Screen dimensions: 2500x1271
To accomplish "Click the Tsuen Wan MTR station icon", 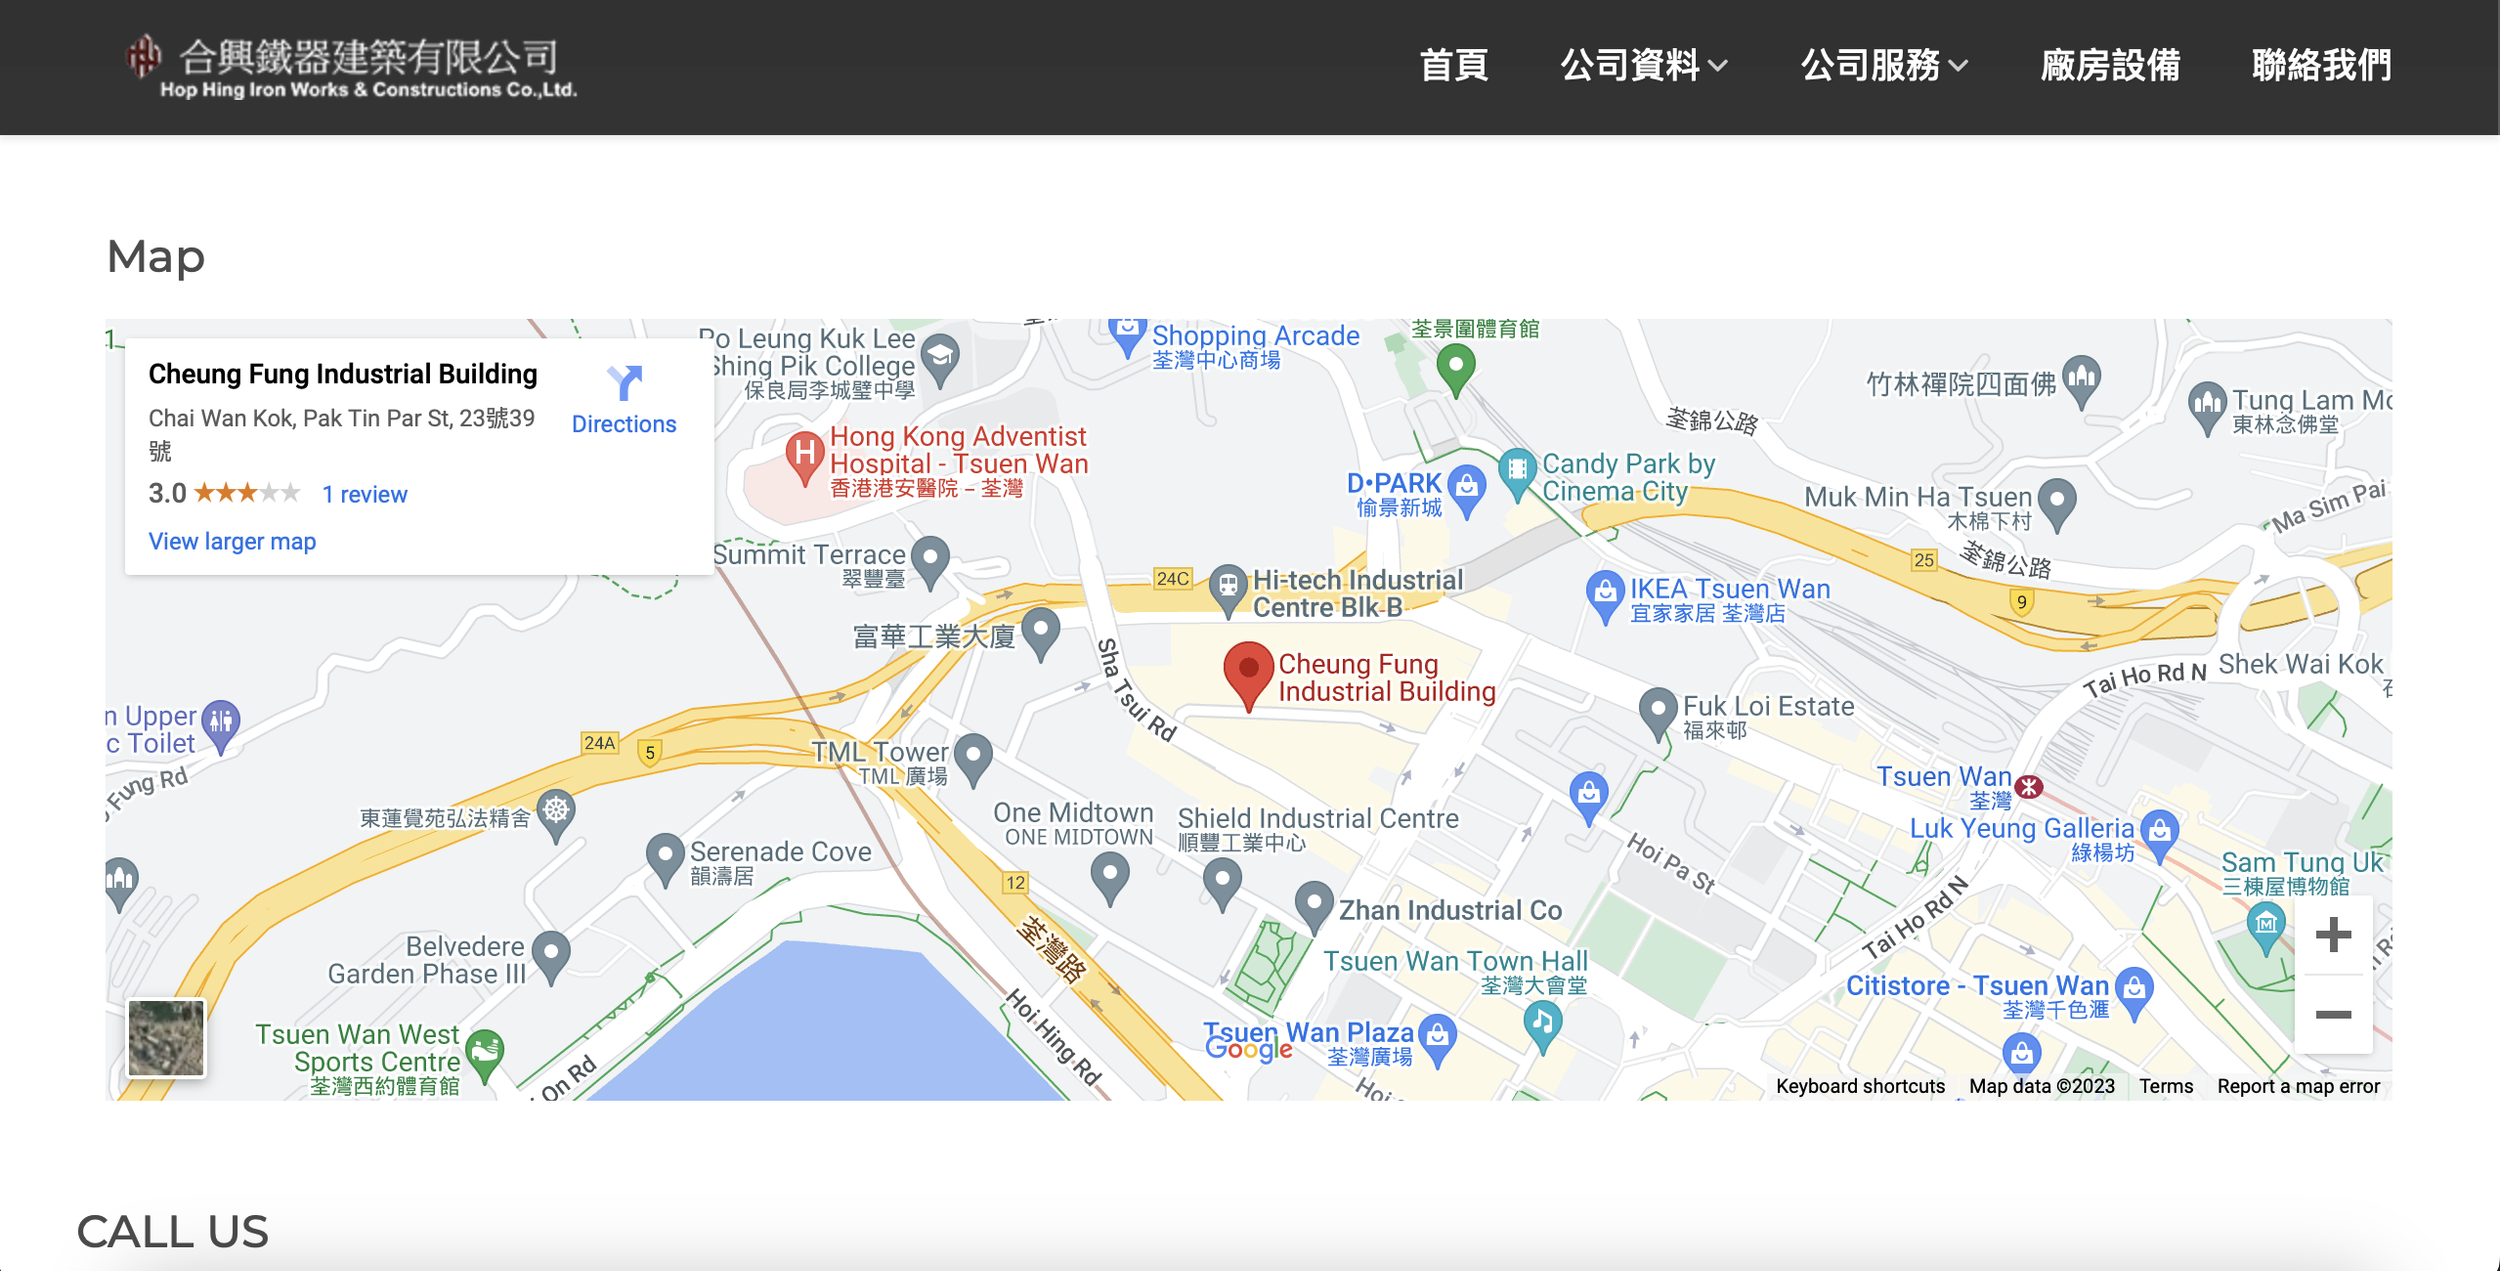I will [x=2029, y=787].
